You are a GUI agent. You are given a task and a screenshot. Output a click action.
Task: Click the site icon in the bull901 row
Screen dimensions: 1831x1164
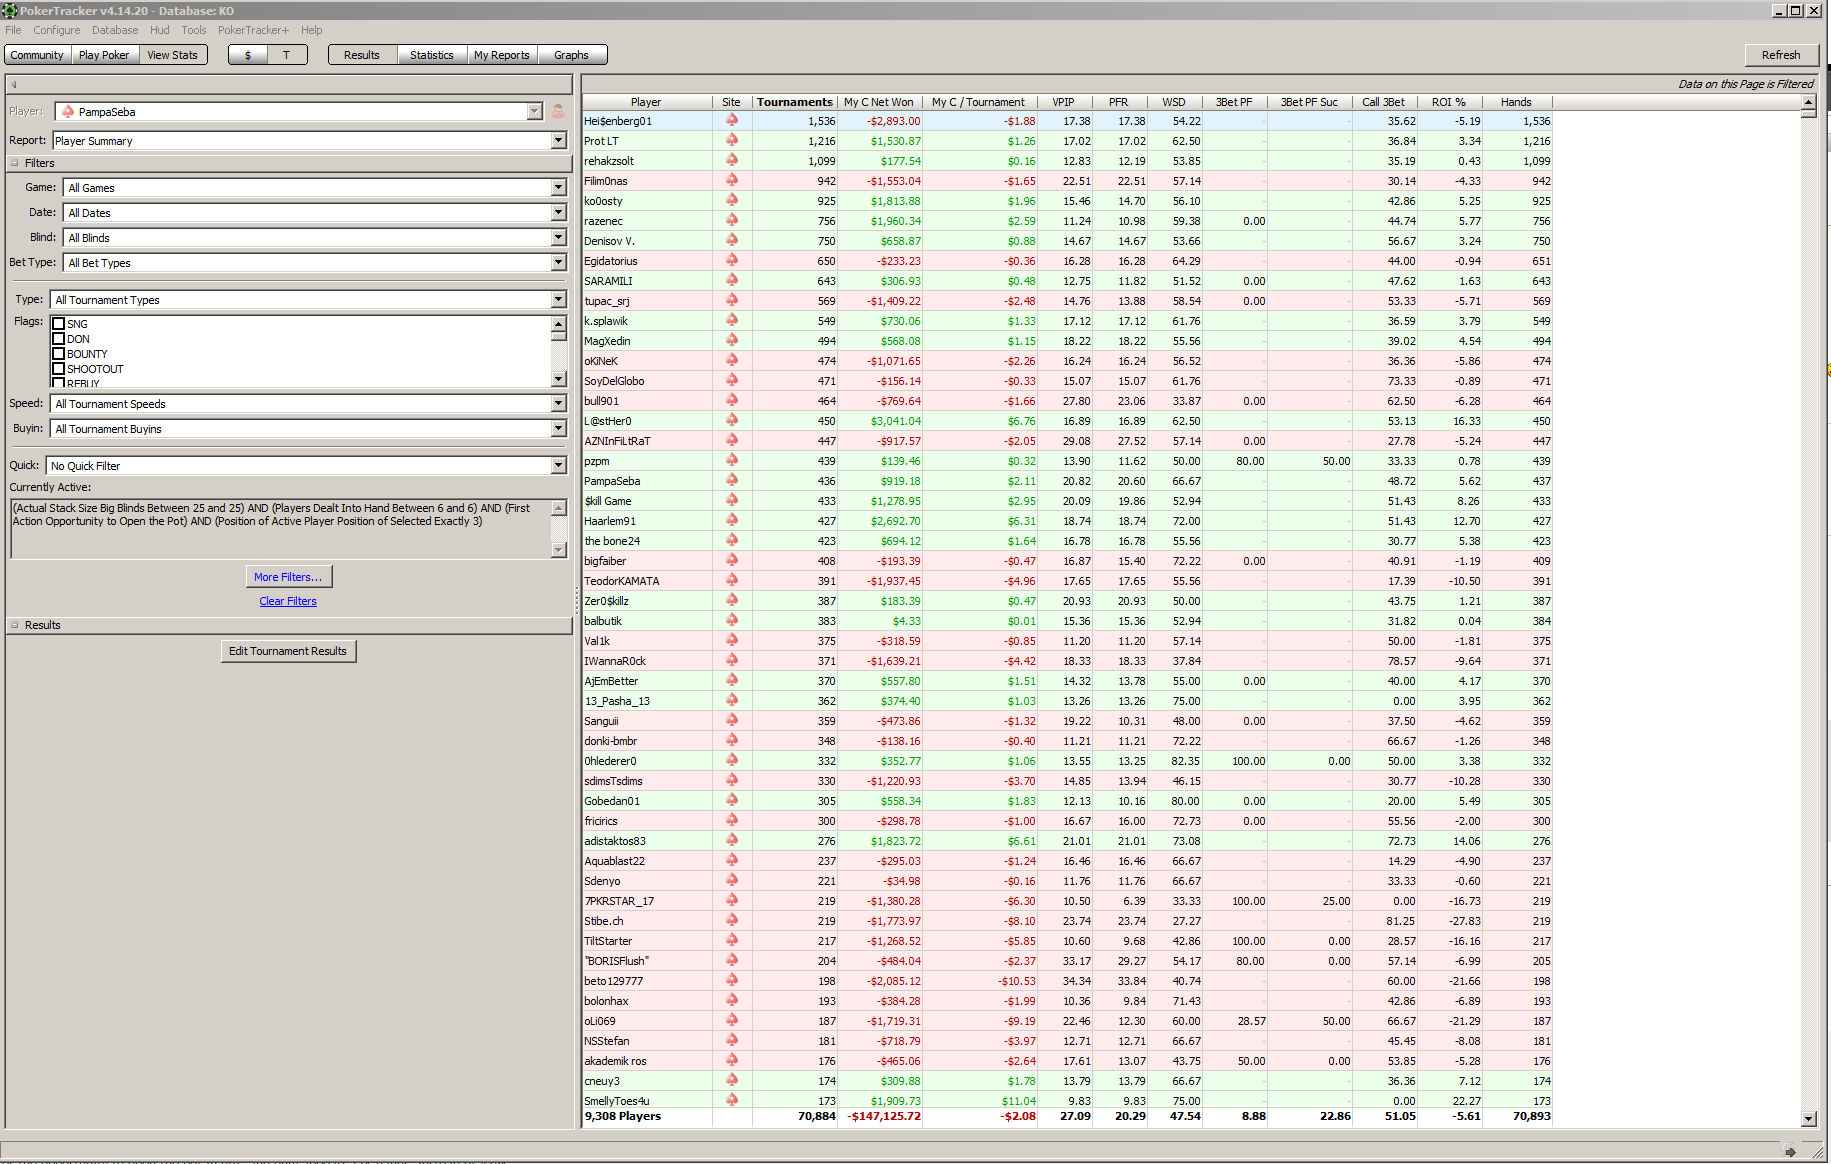(x=732, y=400)
